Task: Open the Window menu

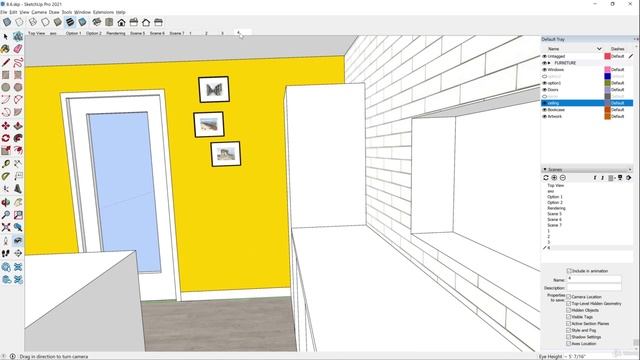Action: coord(82,12)
